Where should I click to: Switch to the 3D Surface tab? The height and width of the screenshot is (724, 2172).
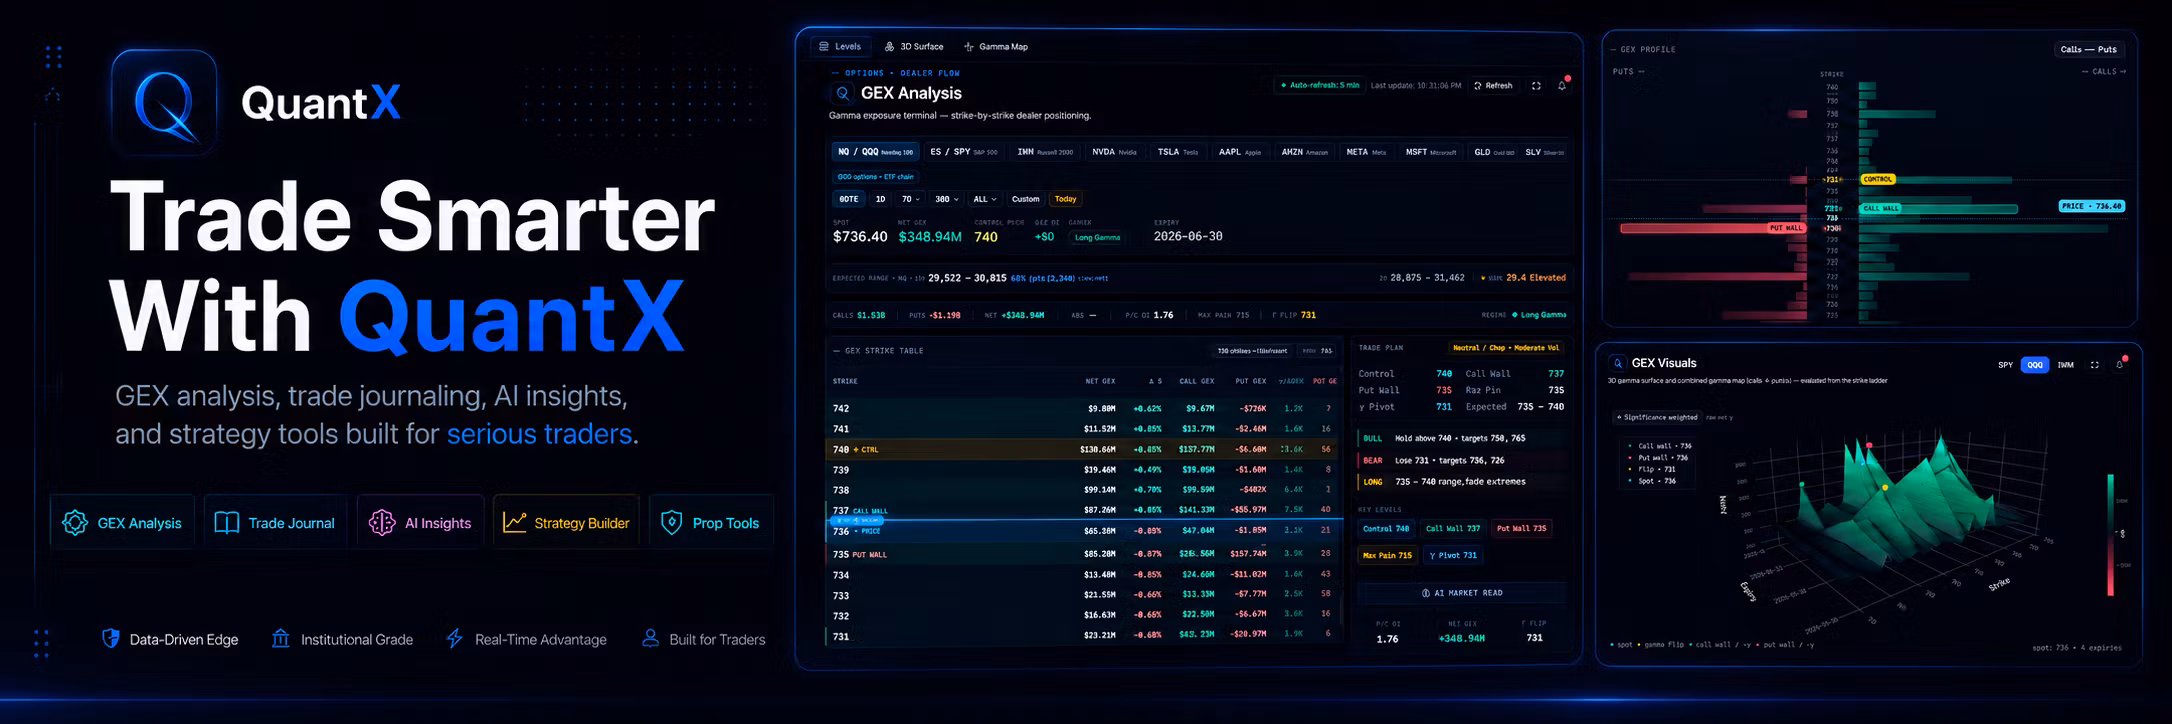(x=914, y=47)
